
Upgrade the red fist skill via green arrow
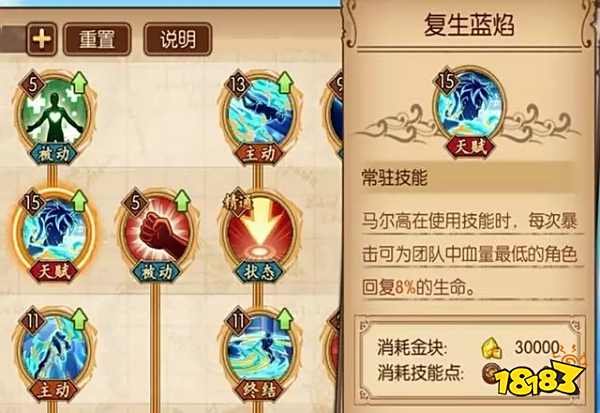tap(182, 200)
